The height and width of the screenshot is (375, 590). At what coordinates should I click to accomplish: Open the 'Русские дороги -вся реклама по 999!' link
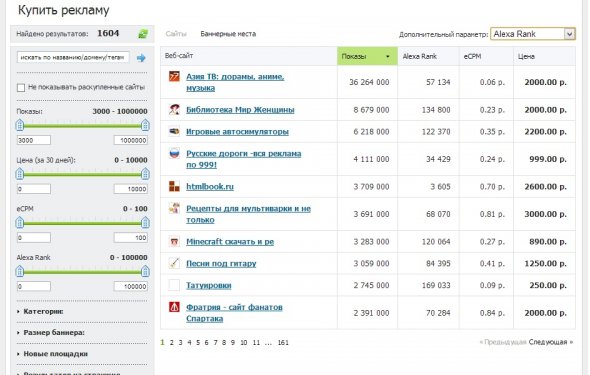click(x=243, y=159)
